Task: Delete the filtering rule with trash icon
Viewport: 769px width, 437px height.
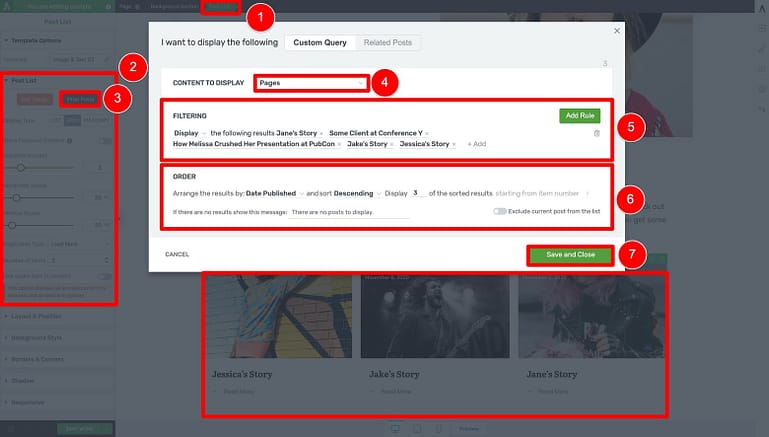Action: [x=596, y=133]
